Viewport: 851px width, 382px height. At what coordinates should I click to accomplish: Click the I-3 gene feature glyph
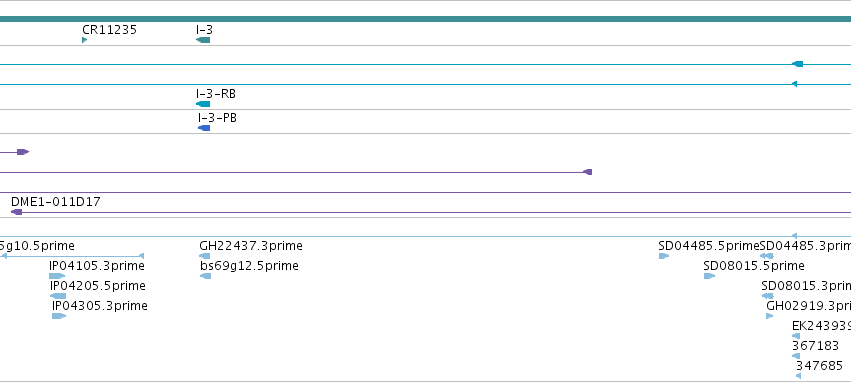pyautogui.click(x=203, y=40)
